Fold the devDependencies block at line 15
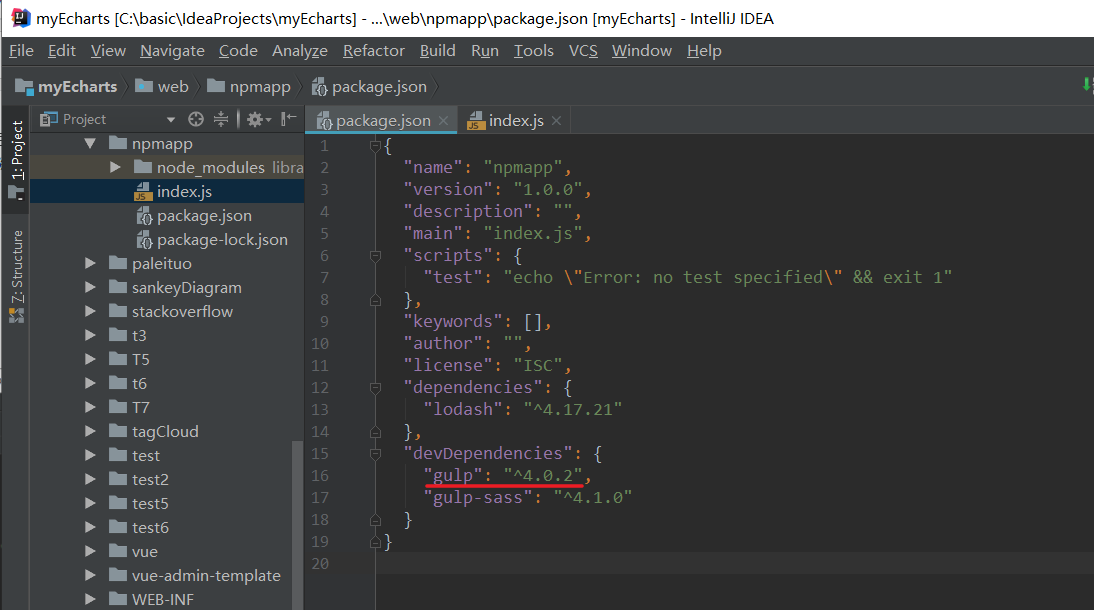 click(x=375, y=454)
